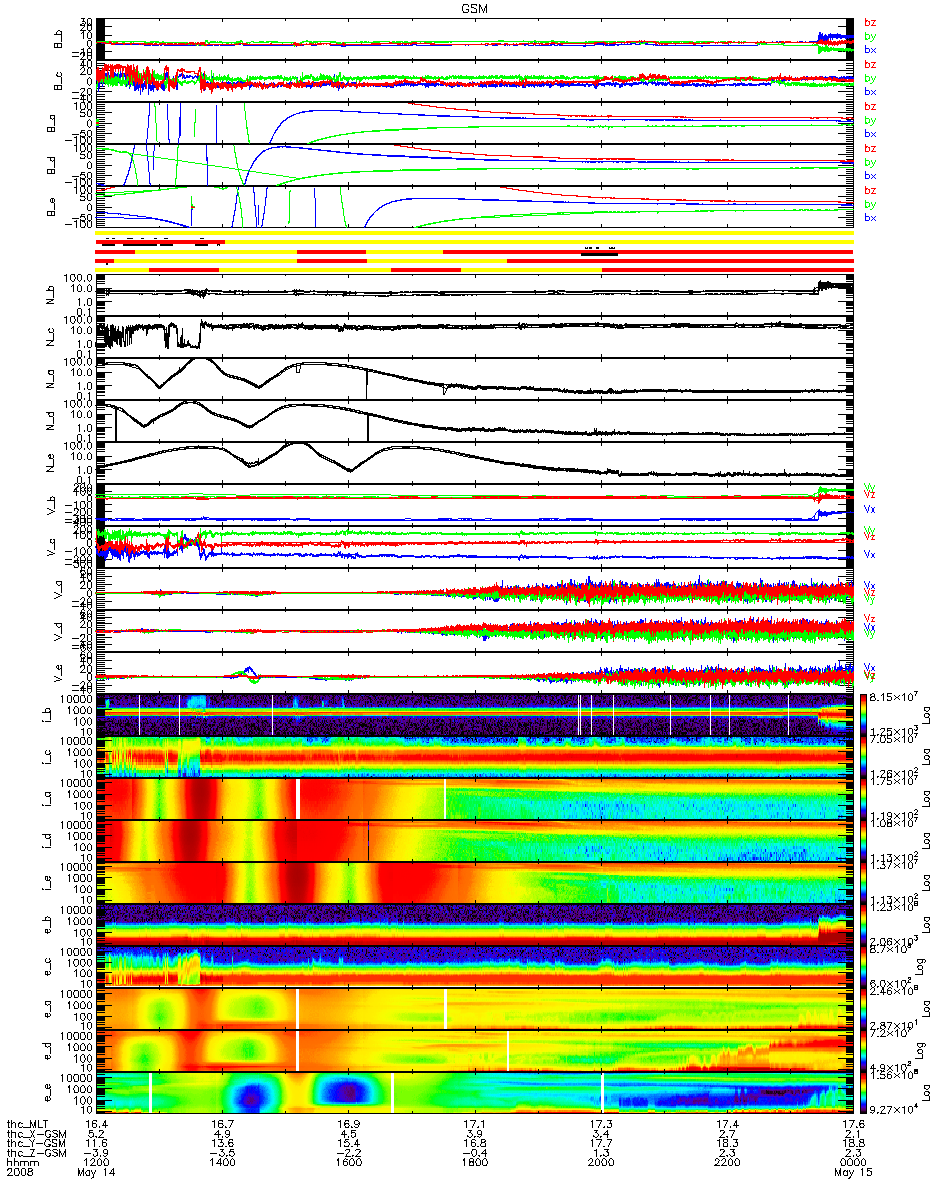930x1200 pixels.
Task: Click the bz legend of B_a panel
Action: 870,107
